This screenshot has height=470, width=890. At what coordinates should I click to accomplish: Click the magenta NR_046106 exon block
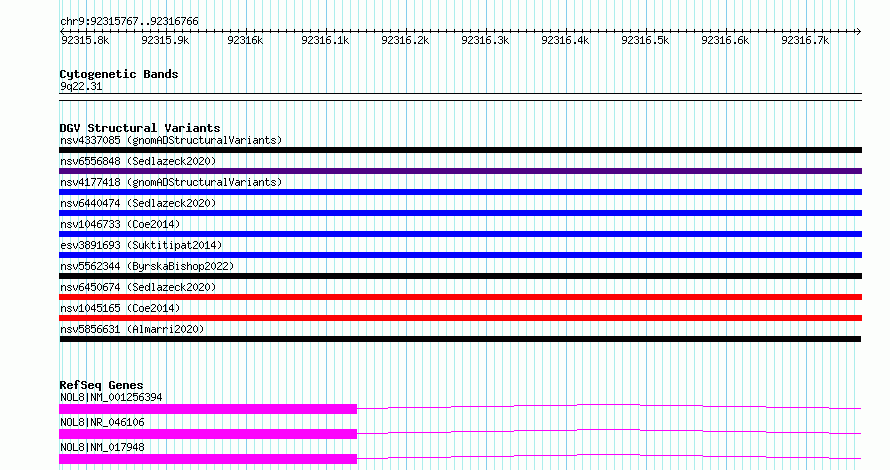[x=208, y=434]
